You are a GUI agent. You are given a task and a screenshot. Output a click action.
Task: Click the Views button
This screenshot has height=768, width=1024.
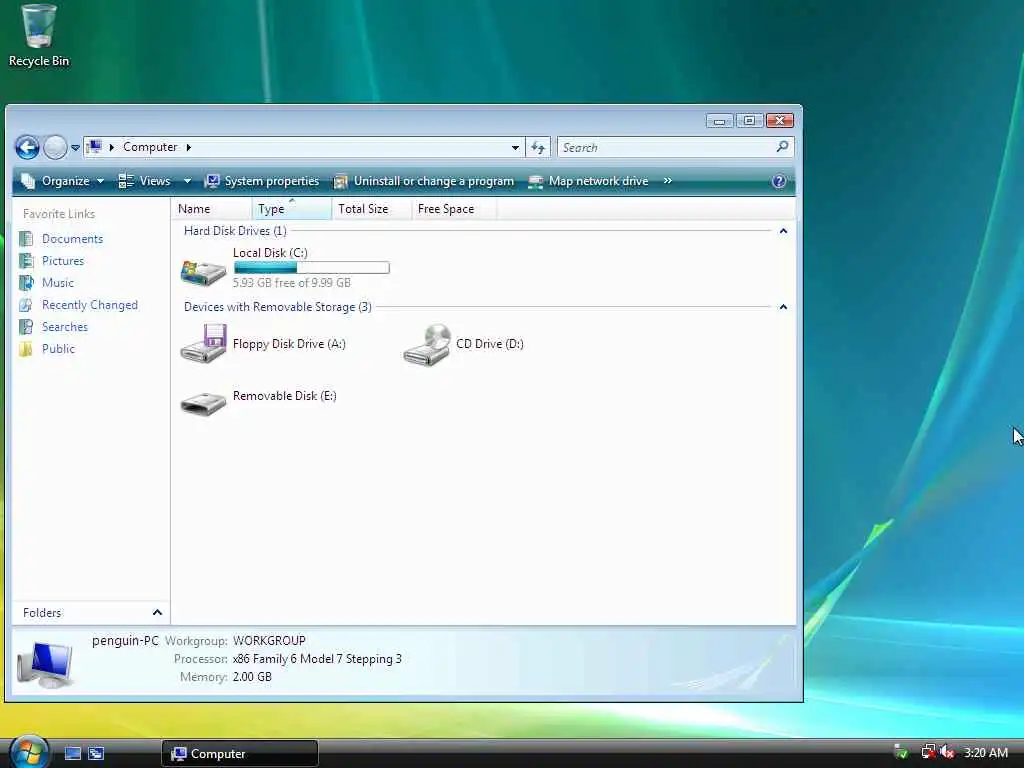click(x=145, y=182)
